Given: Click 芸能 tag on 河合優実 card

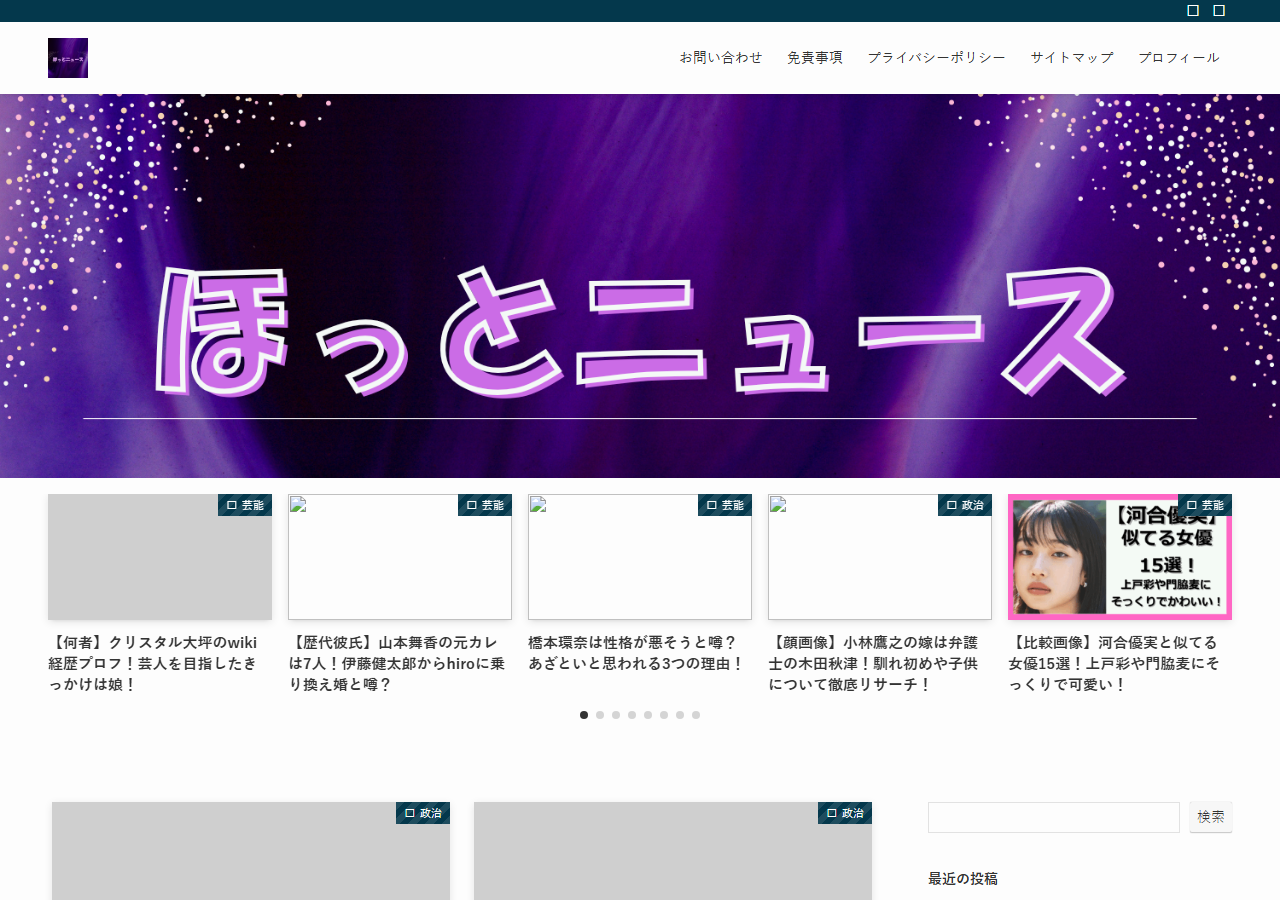Looking at the screenshot, I should (1205, 505).
